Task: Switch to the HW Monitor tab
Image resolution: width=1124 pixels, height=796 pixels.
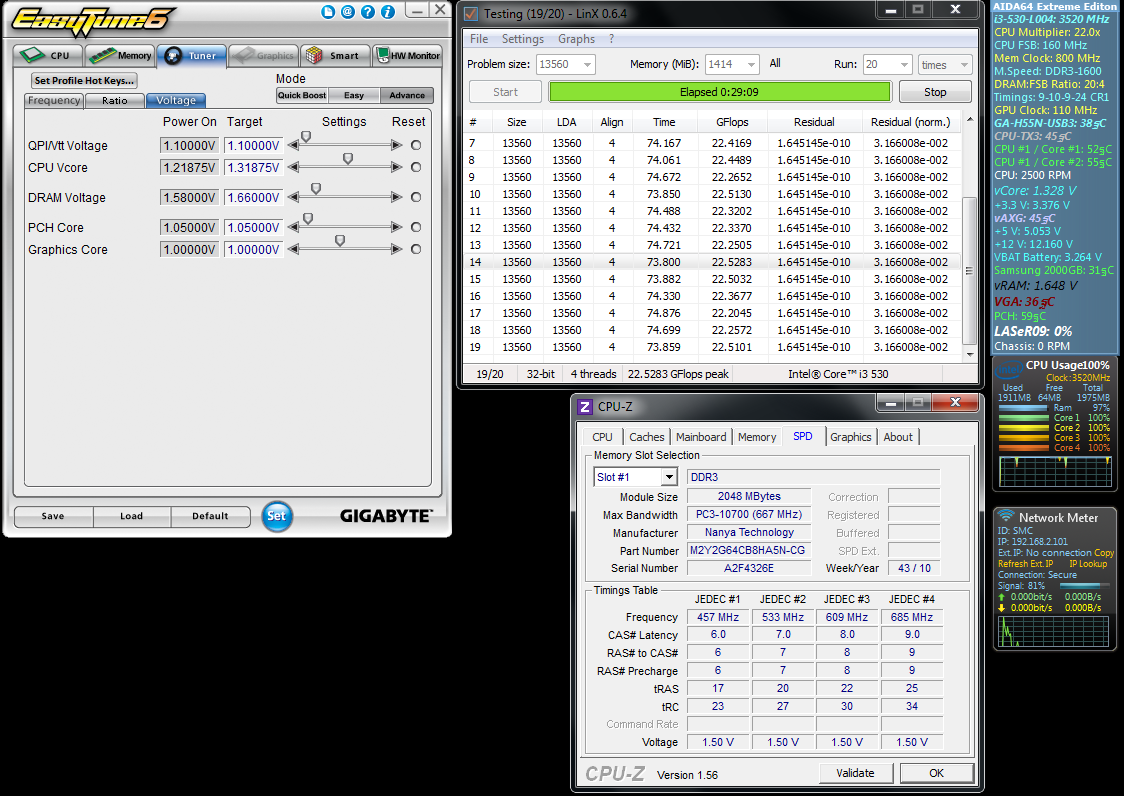Action: tap(408, 56)
